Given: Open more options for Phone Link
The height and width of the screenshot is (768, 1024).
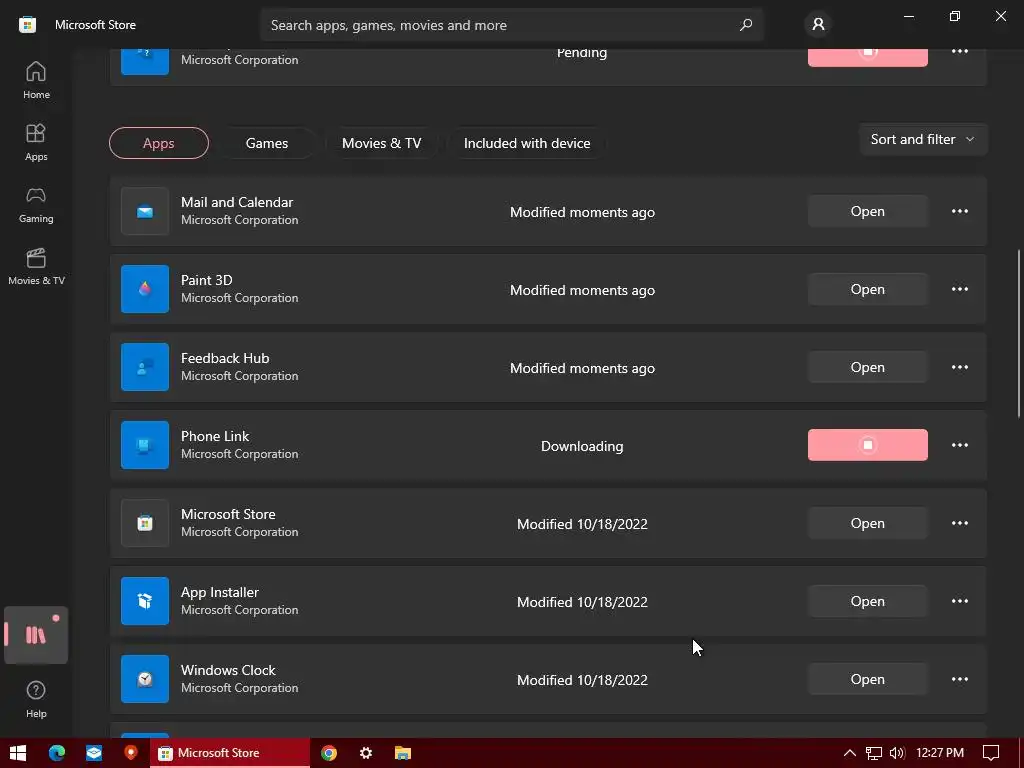Looking at the screenshot, I should pyautogui.click(x=959, y=445).
